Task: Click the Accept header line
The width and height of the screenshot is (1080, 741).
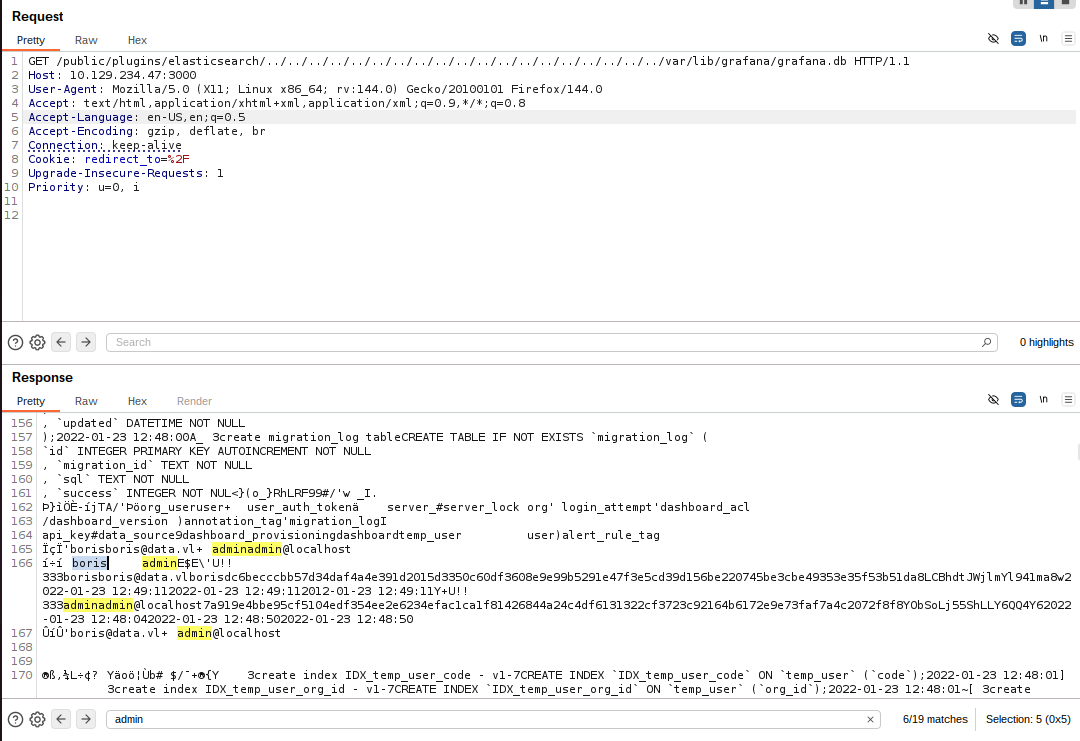Action: [x=276, y=103]
